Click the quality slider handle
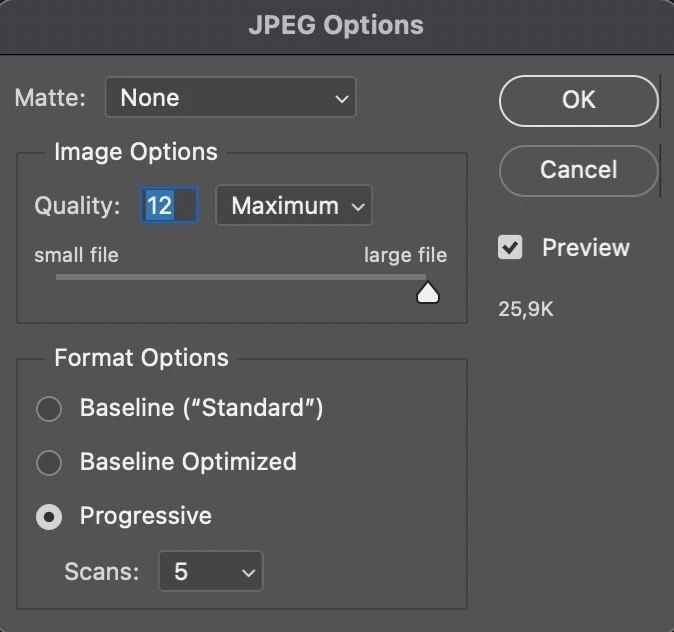Viewport: 674px width, 632px height. click(428, 293)
